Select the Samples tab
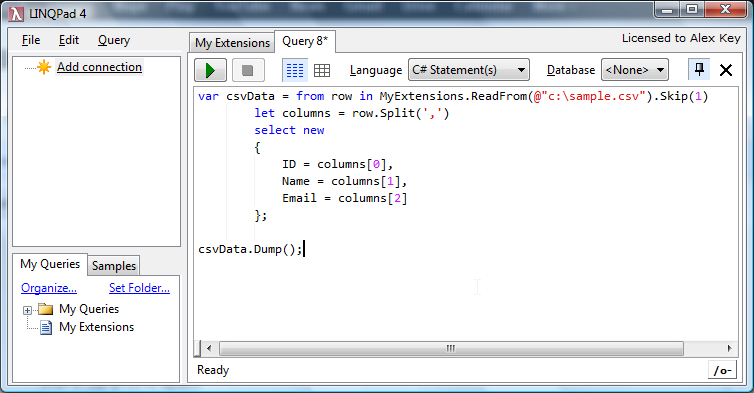This screenshot has height=393, width=754. pos(114,266)
